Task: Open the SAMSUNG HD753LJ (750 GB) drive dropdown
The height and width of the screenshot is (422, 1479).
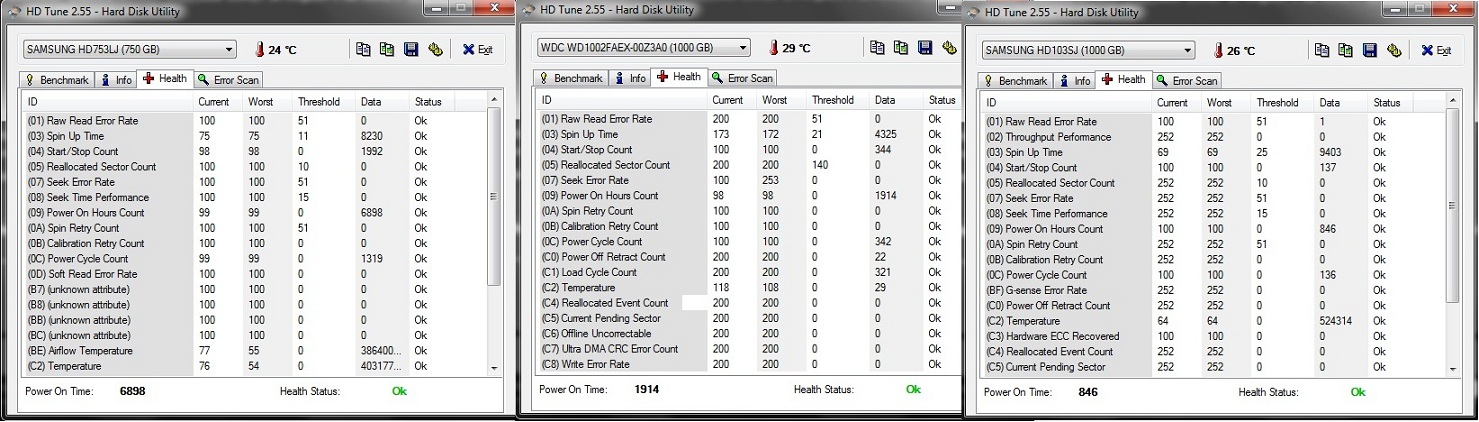Action: pyautogui.click(x=129, y=49)
